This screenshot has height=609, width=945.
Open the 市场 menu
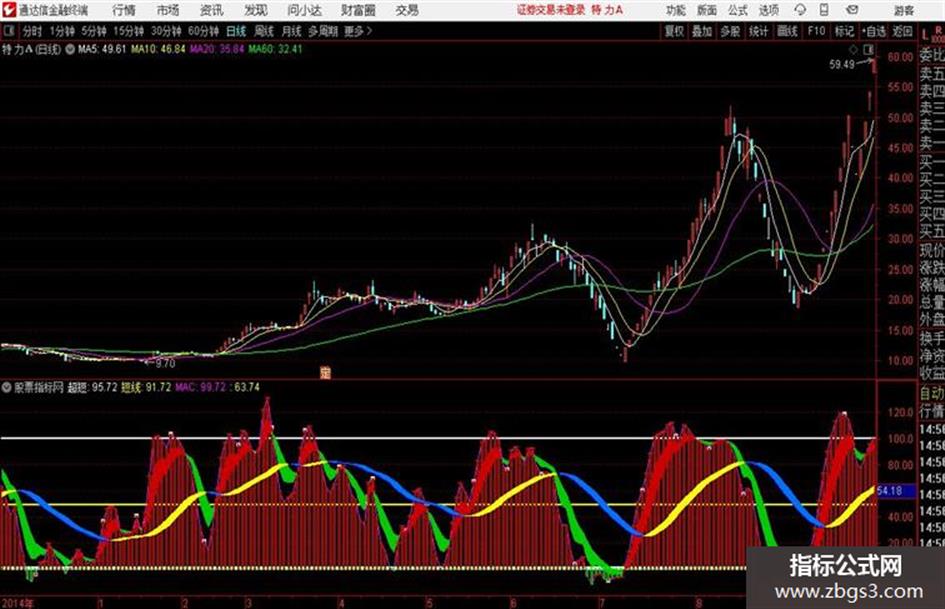pos(168,10)
